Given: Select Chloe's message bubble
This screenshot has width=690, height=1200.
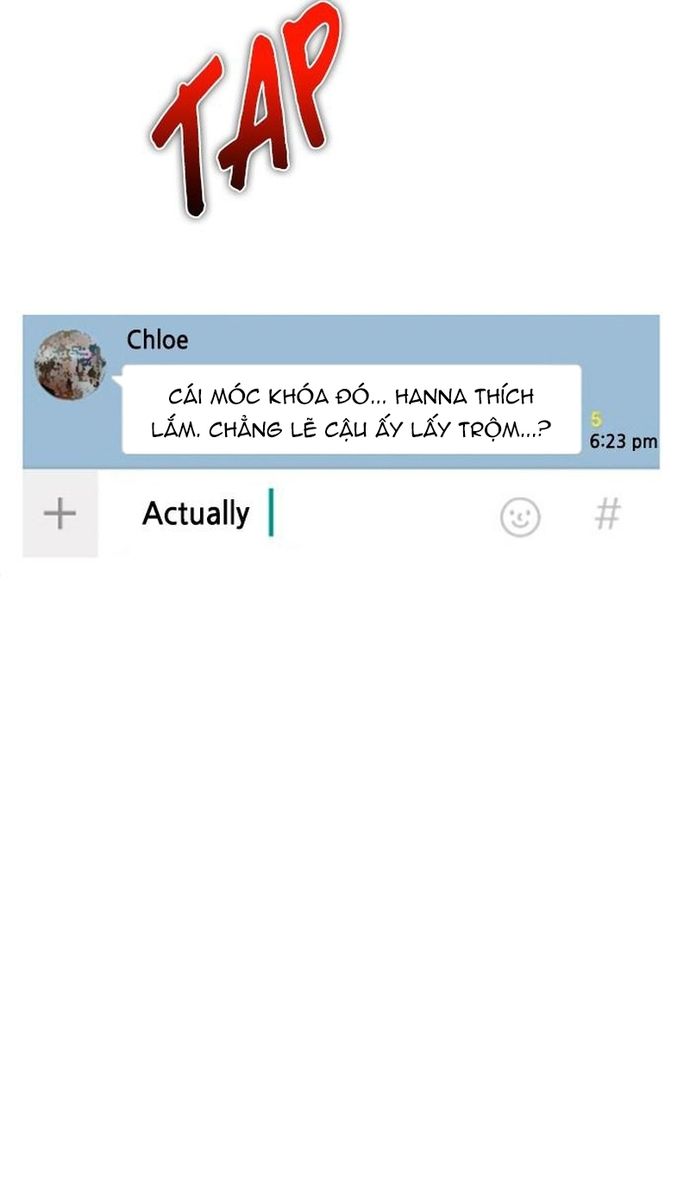Looking at the screenshot, I should (351, 410).
